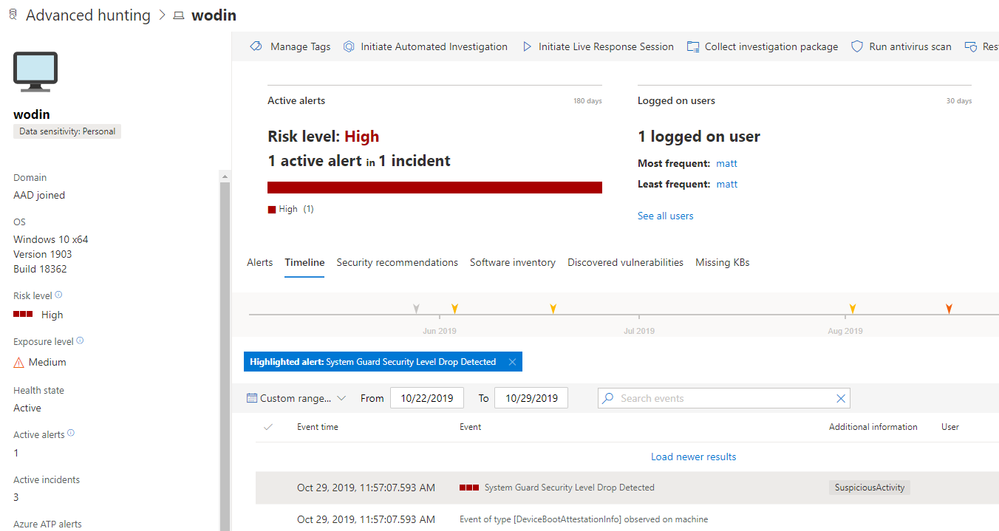
Task: Click the calendar icon beside Custom range
Action: point(252,398)
